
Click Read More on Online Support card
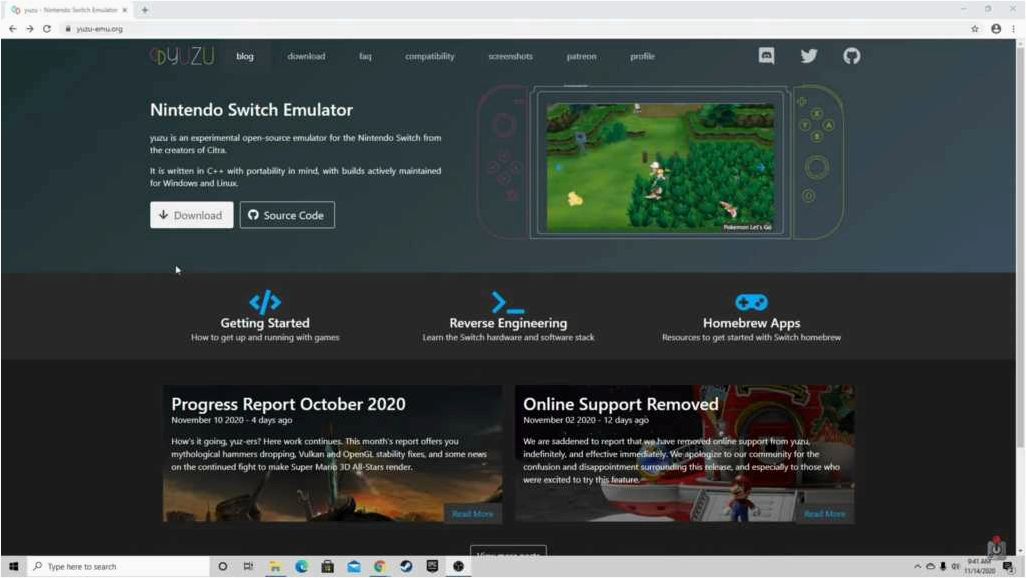pyautogui.click(x=824, y=514)
